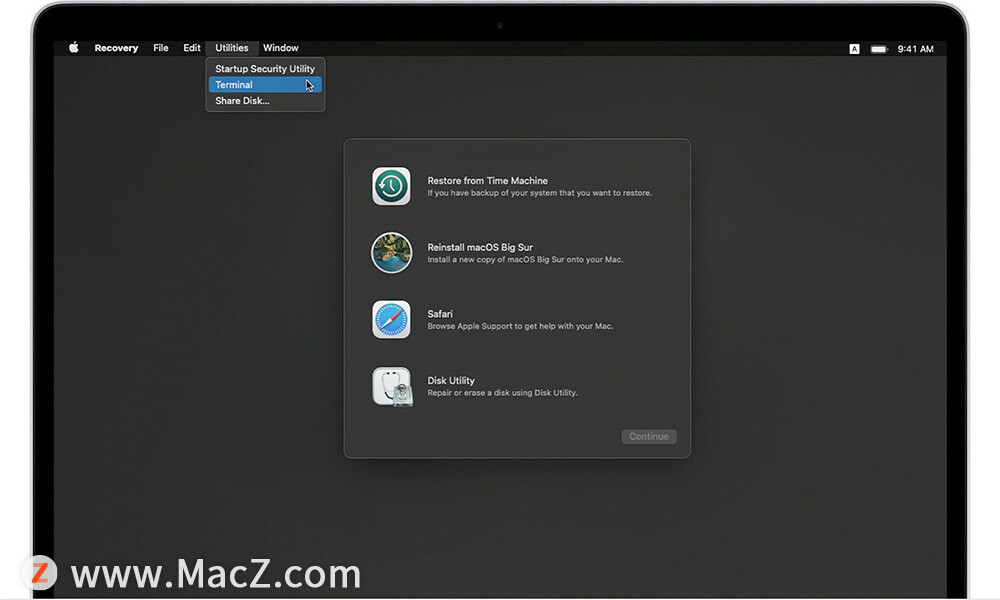Choose the Disk Utility option label
This screenshot has width=1000, height=600.
[x=451, y=381]
